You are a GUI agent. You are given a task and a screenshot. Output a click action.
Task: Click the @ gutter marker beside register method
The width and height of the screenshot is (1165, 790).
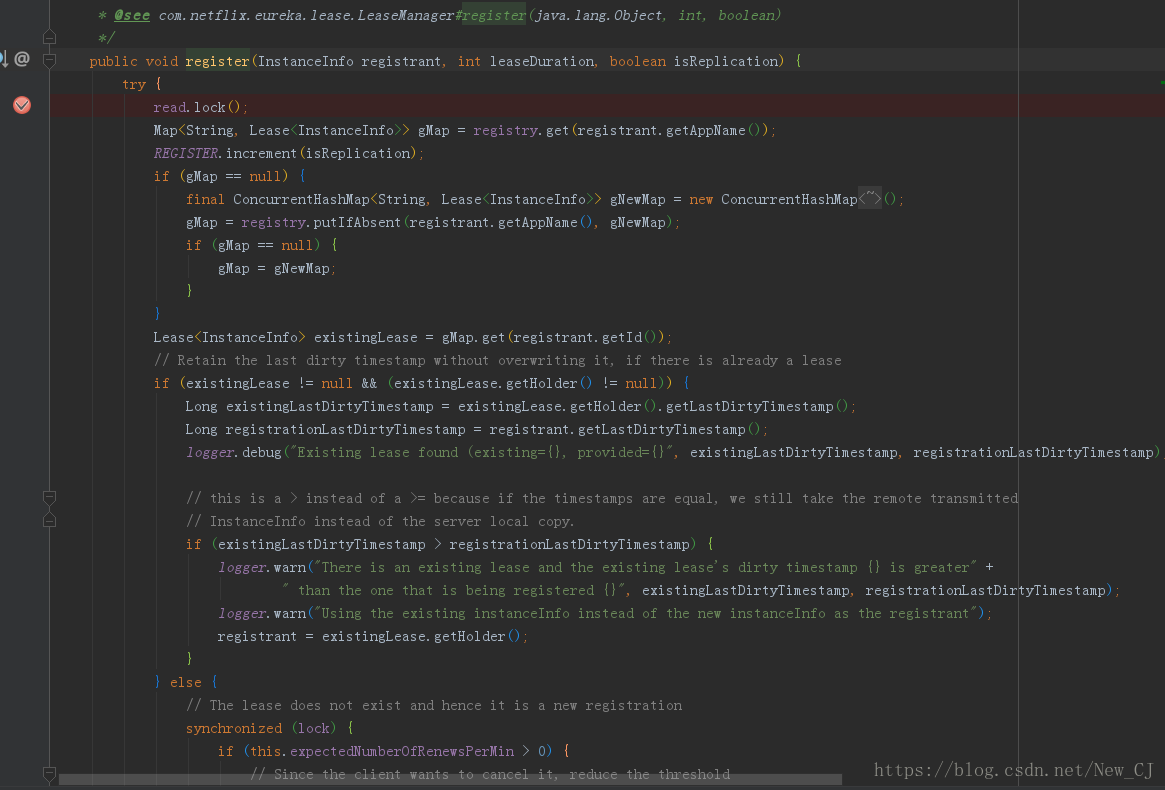pyautogui.click(x=22, y=59)
